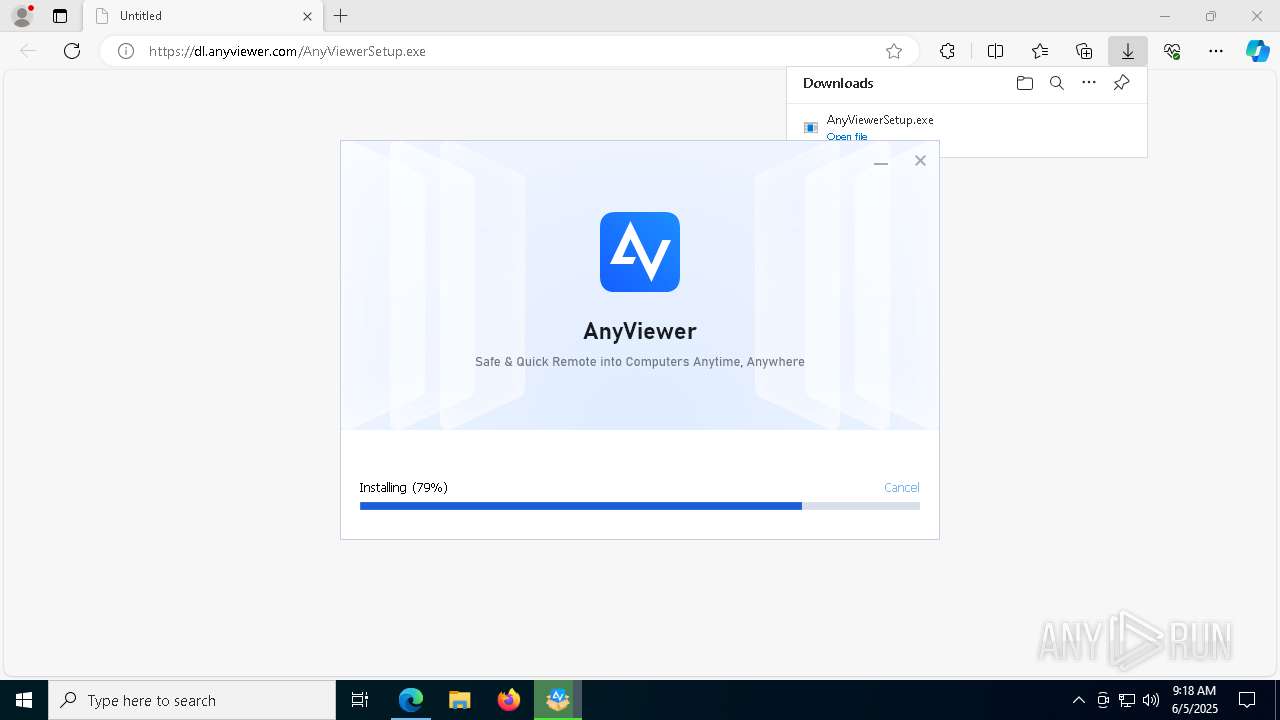Click the Downloads toolbar button
The height and width of the screenshot is (720, 1280).
(x=1127, y=51)
